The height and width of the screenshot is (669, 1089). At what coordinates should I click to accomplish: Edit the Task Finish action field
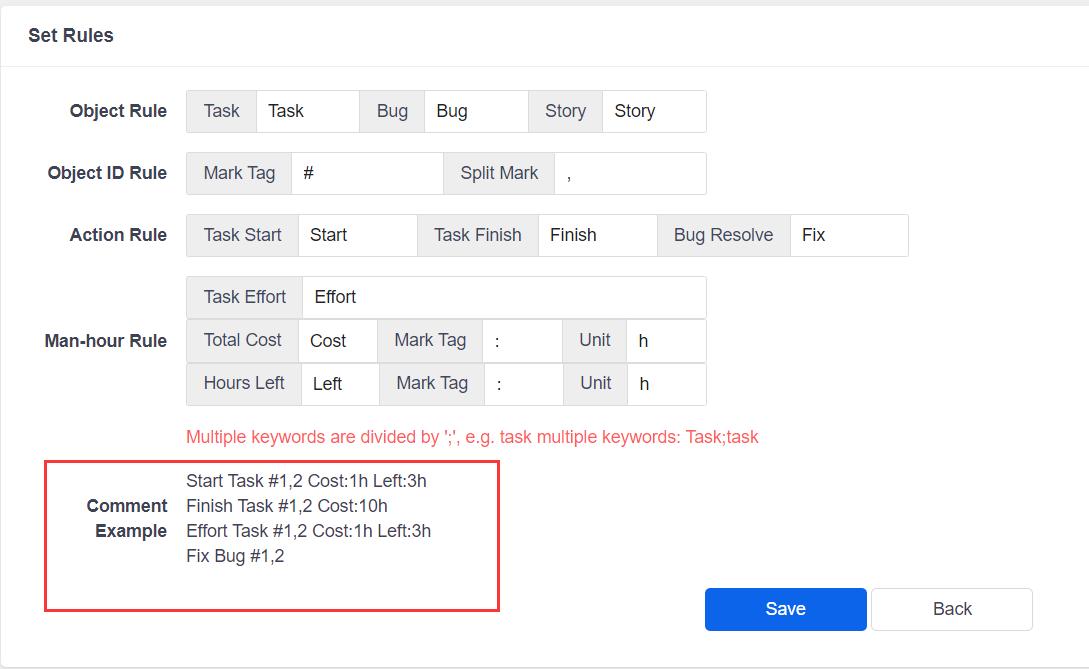click(597, 235)
